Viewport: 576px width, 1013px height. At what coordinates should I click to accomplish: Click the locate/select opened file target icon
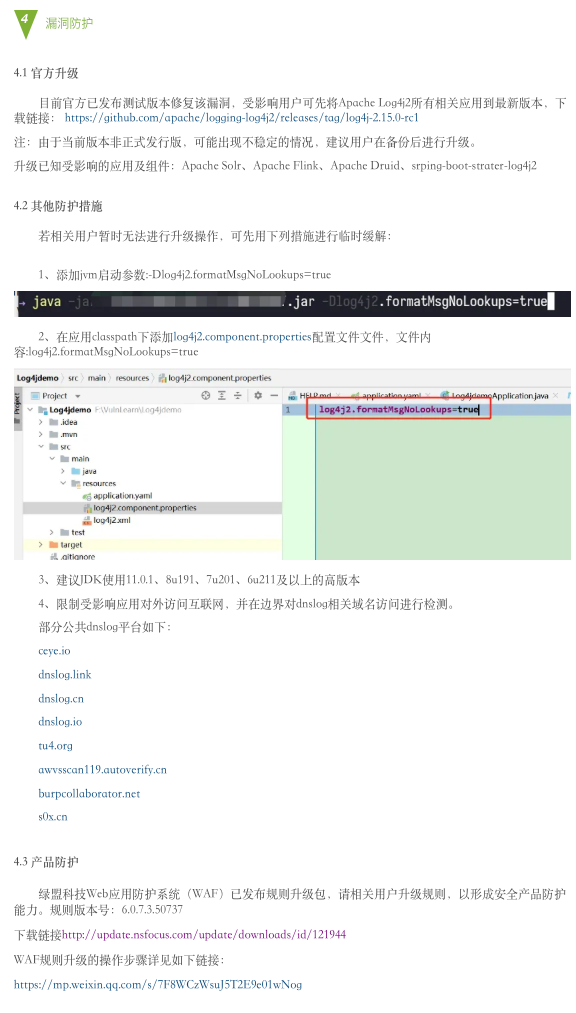coord(206,395)
